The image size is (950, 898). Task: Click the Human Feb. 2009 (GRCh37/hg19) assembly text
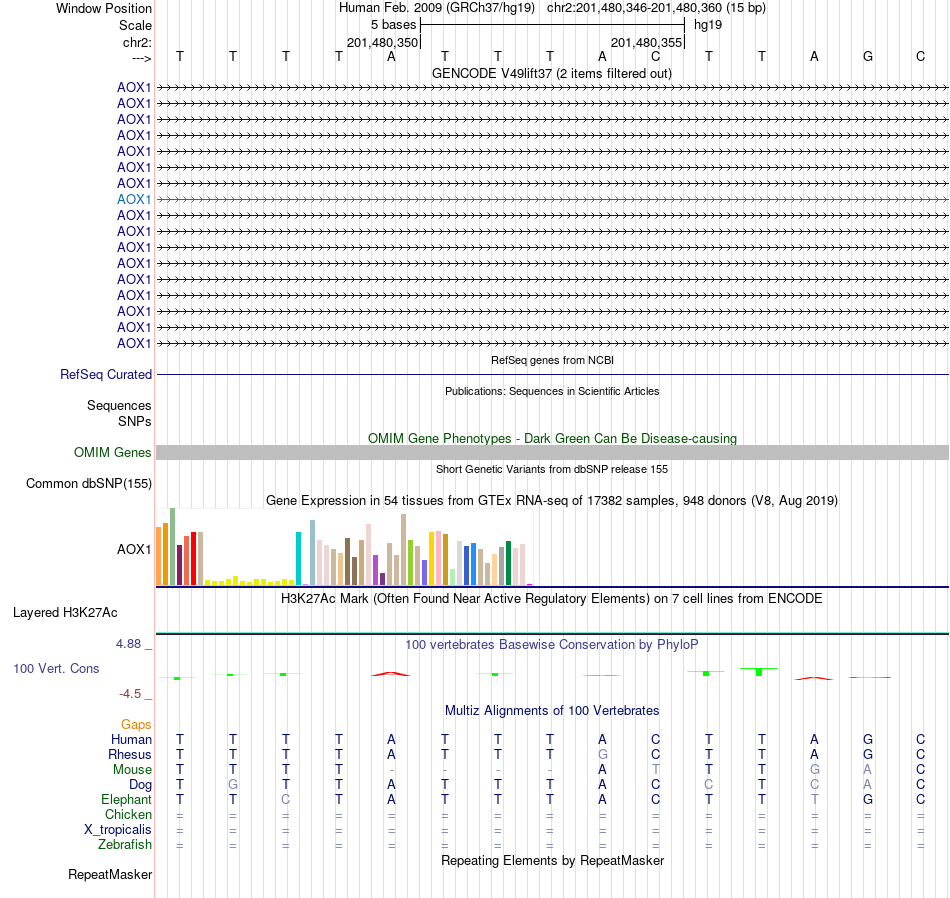click(437, 8)
